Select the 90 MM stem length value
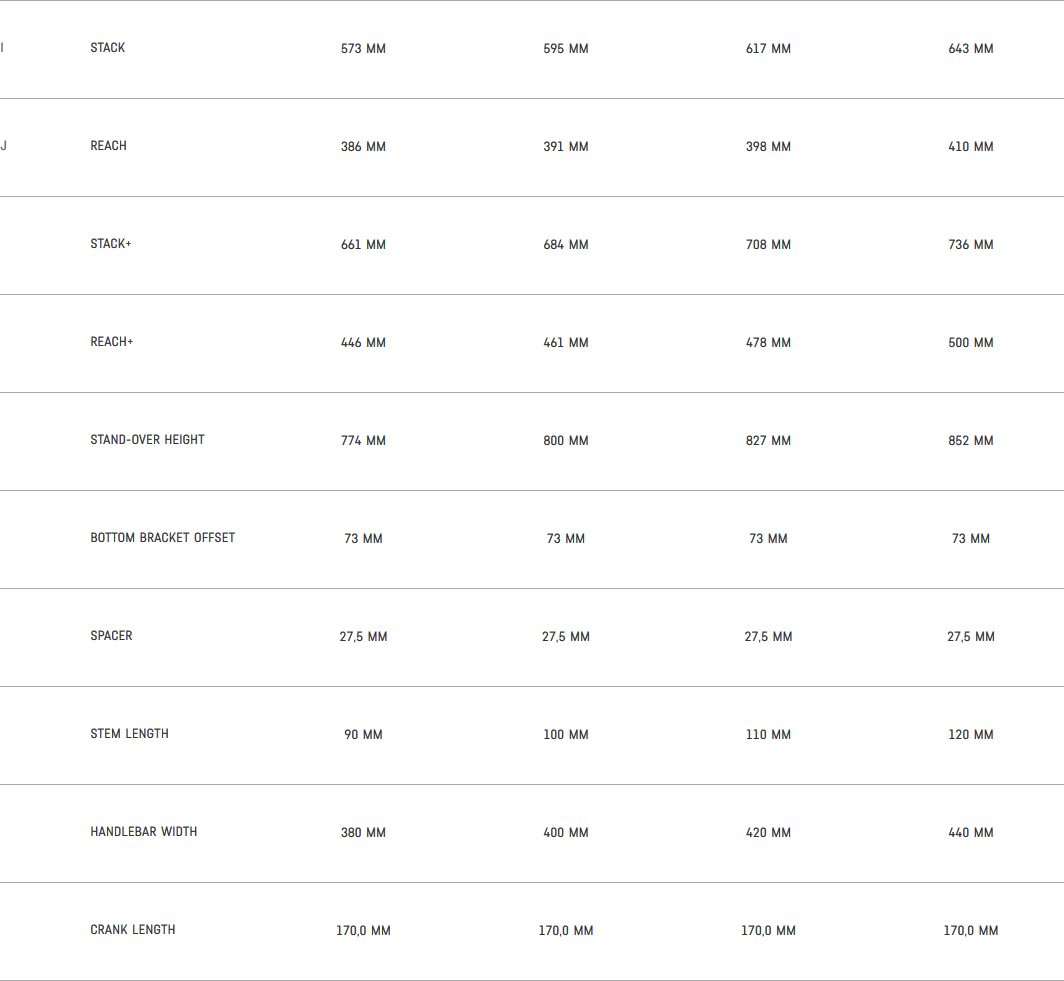The image size is (1064, 981). [x=363, y=735]
